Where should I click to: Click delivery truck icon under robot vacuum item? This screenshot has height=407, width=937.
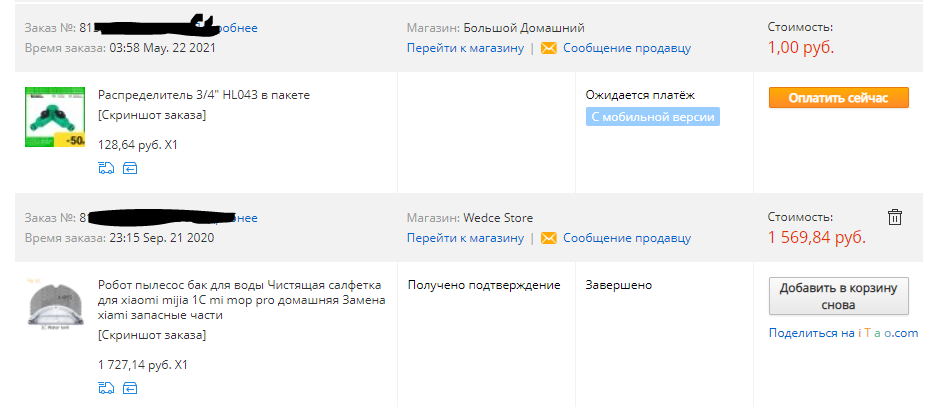click(106, 388)
